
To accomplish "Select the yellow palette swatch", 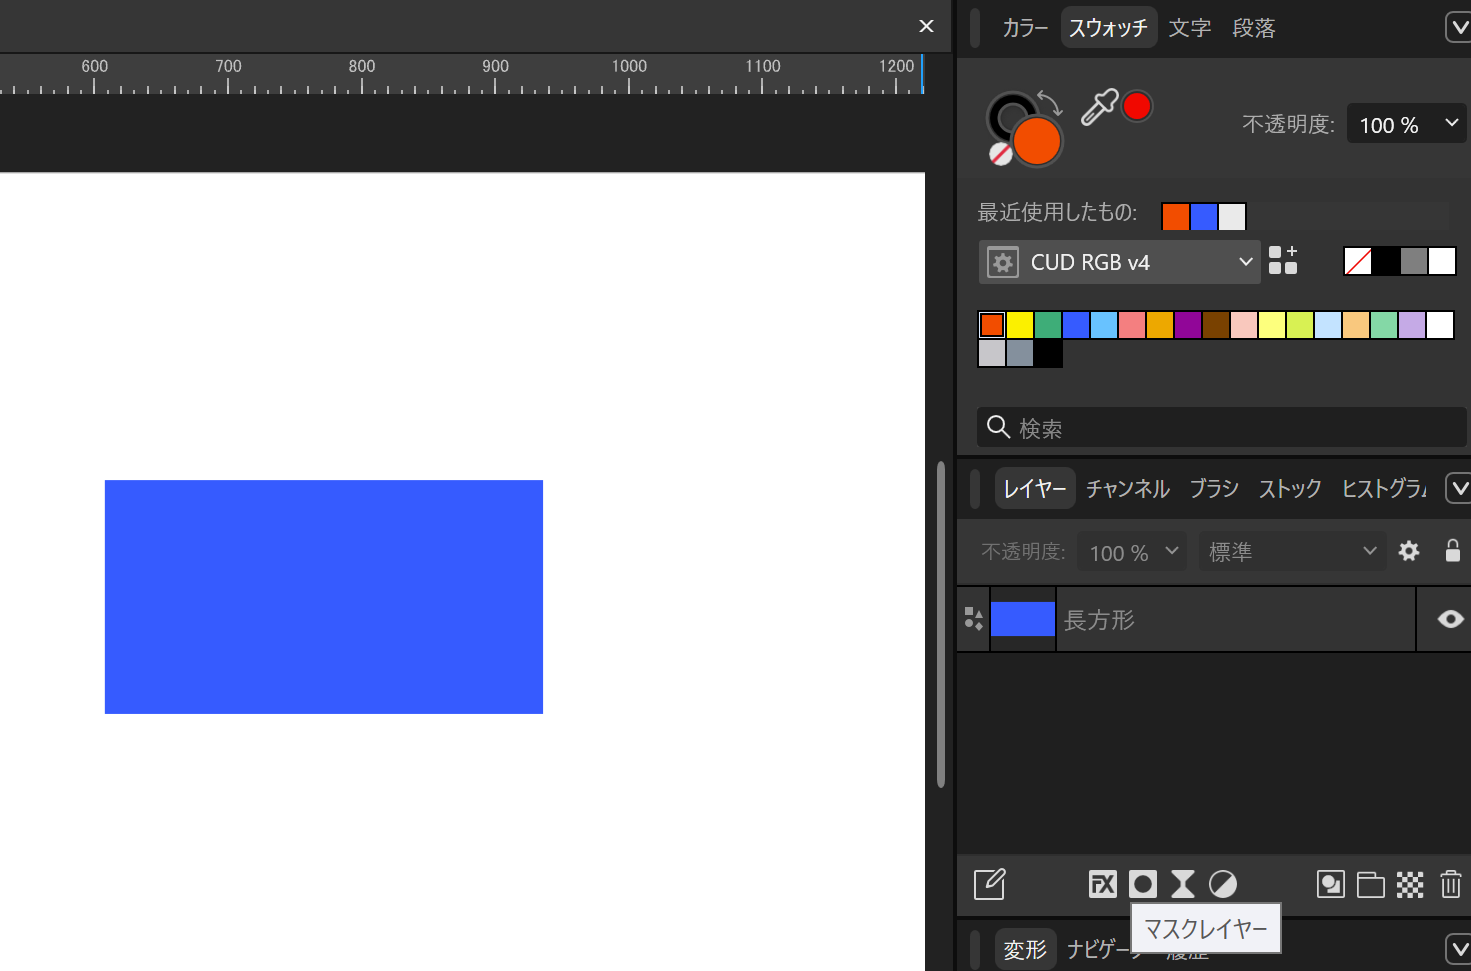I will click(x=1020, y=325).
